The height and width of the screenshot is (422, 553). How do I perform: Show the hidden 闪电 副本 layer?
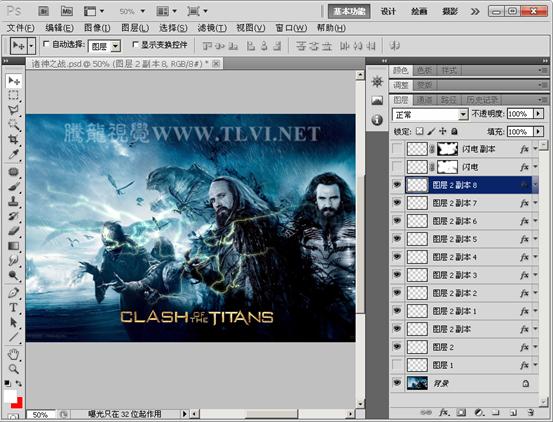pos(397,149)
